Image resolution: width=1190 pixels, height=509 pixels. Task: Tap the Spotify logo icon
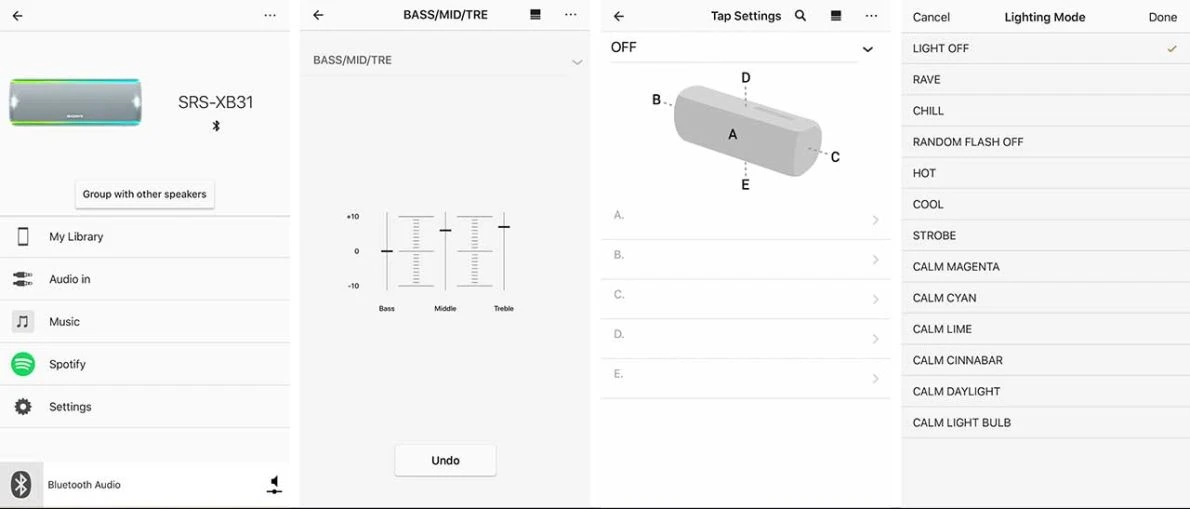(23, 364)
